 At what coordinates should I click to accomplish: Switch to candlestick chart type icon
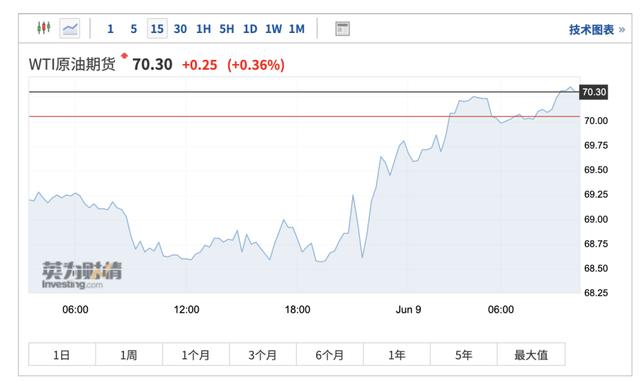point(44,28)
